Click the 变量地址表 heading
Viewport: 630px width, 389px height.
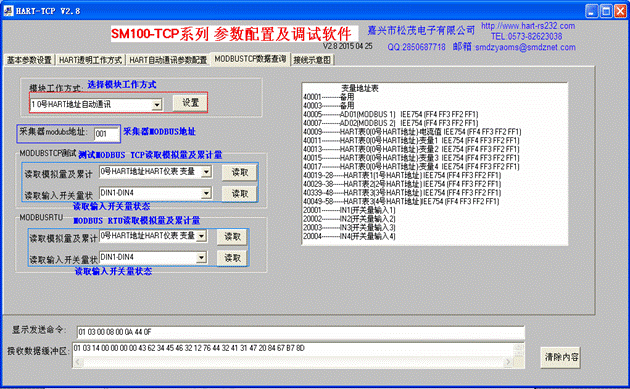point(360,88)
